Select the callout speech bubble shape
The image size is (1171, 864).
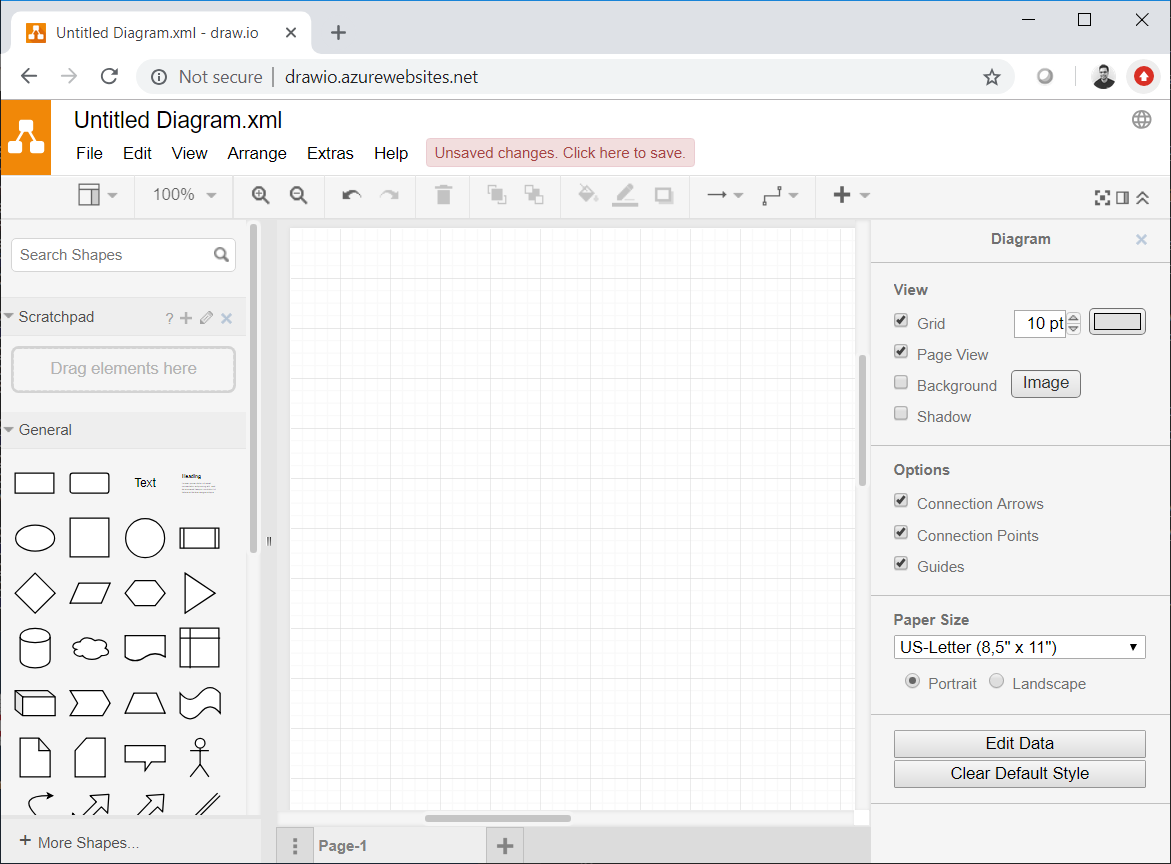pos(145,758)
